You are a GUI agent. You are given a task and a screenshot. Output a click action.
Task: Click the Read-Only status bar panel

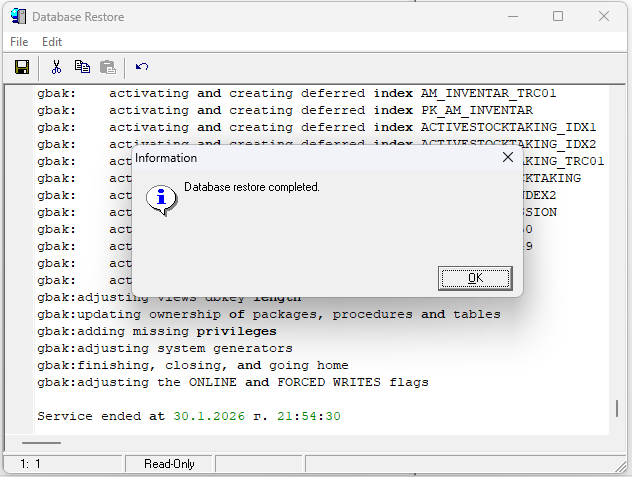pyautogui.click(x=169, y=464)
